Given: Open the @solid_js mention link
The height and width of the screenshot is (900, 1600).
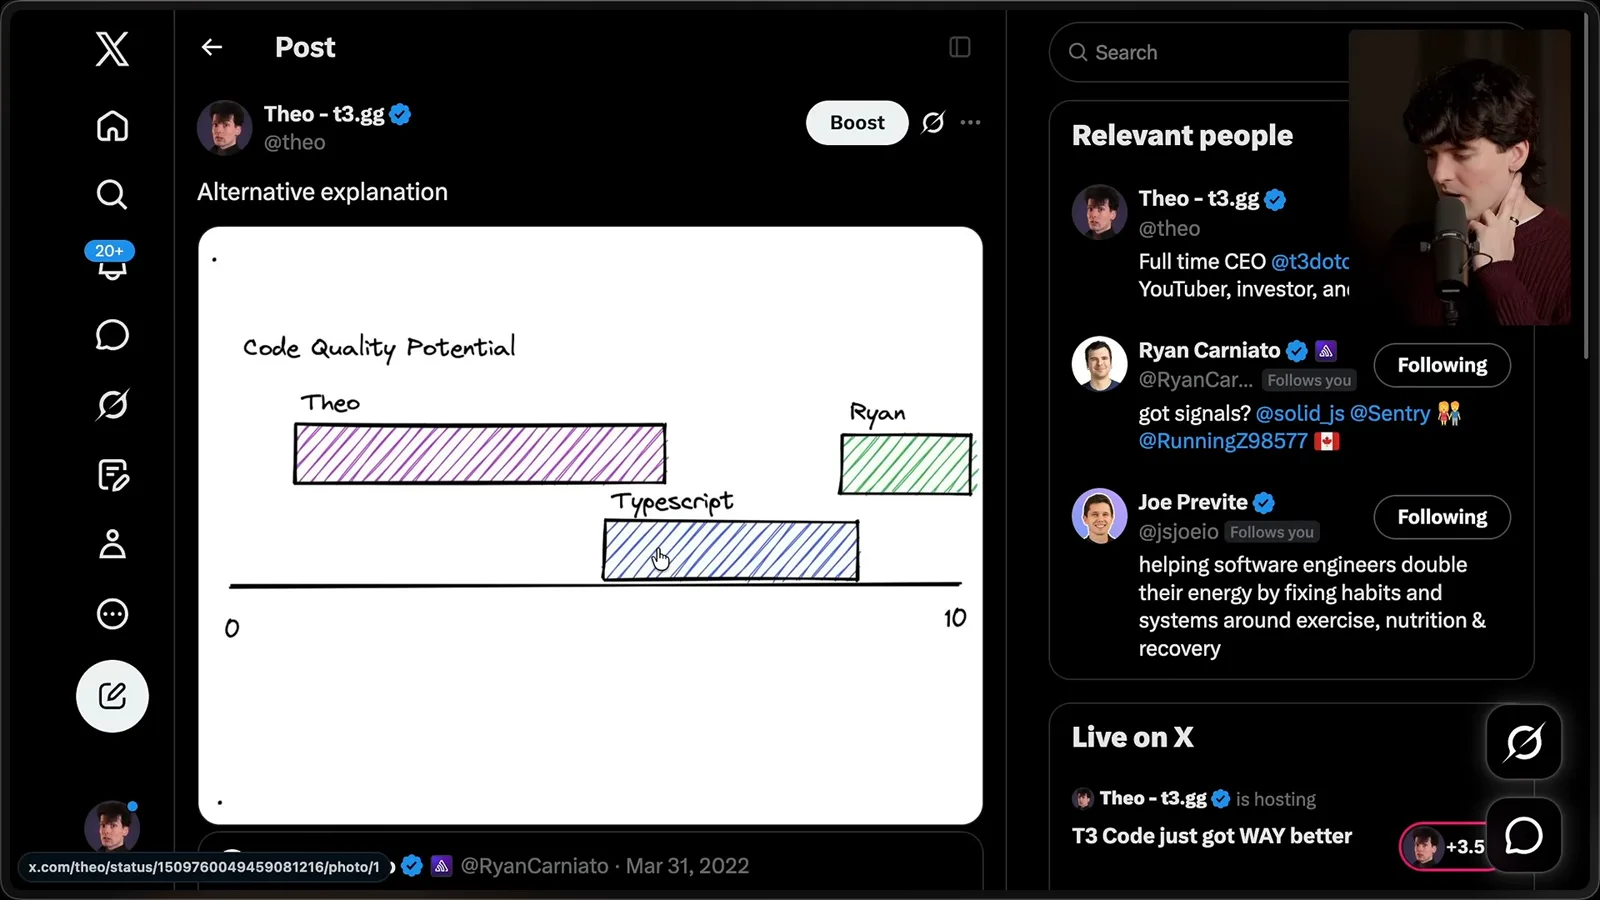Looking at the screenshot, I should 1300,413.
